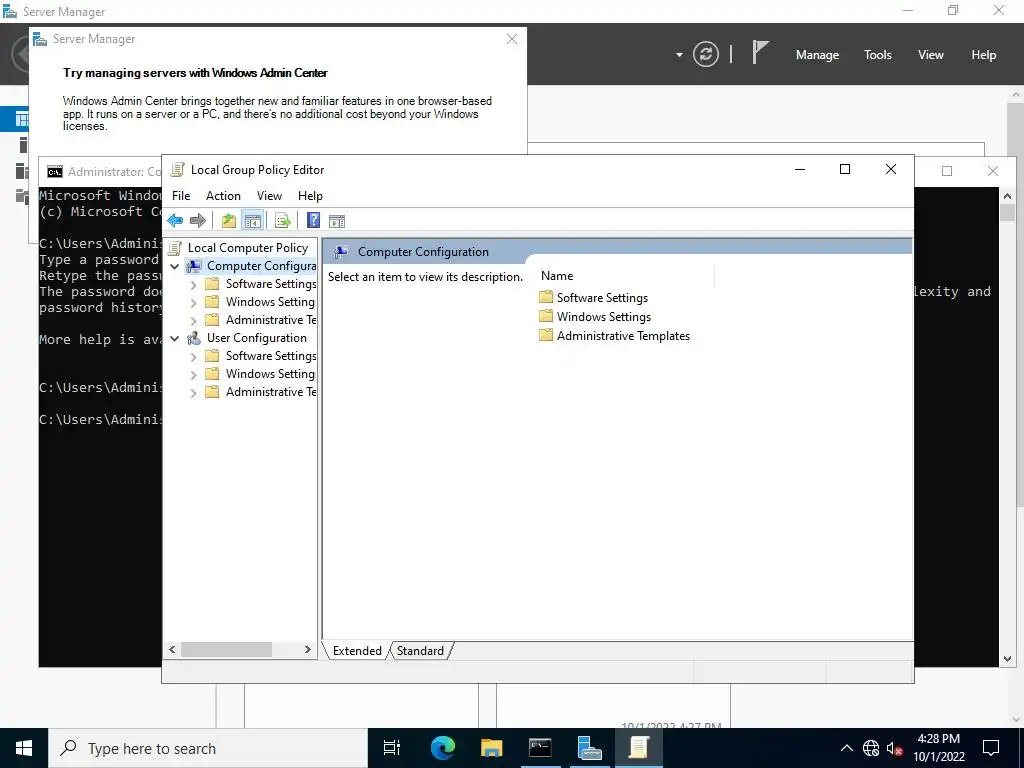This screenshot has height=768, width=1024.
Task: Click tree pane scrollbar right arrow
Action: [x=308, y=650]
